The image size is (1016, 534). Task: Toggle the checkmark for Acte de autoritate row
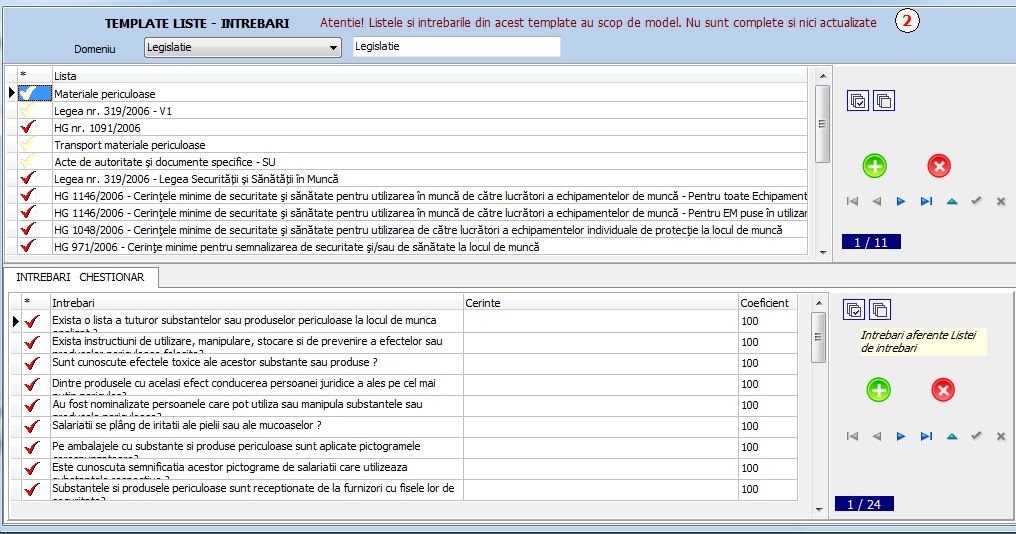28,161
